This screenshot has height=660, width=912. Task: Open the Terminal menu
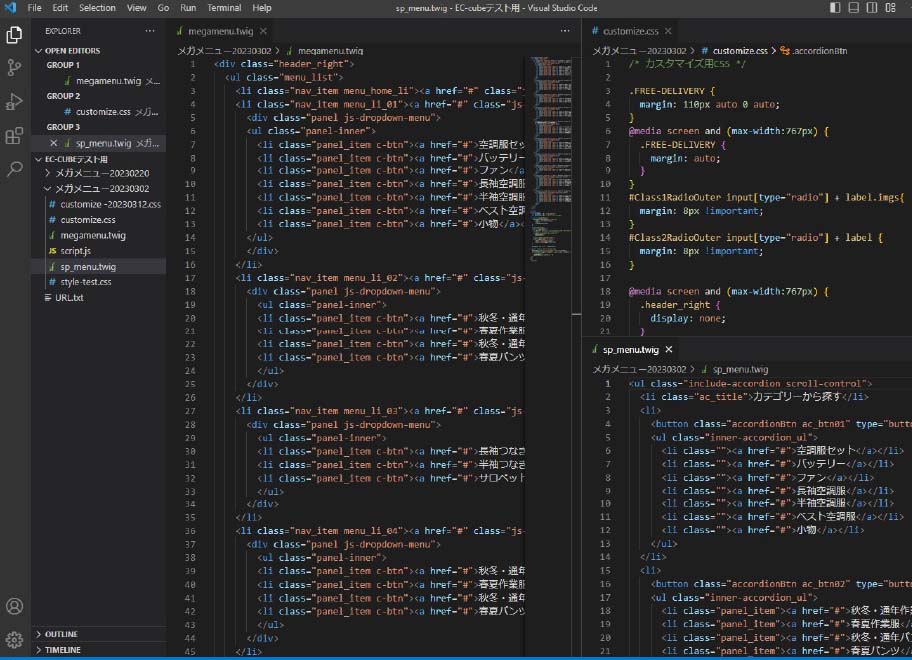pos(224,8)
